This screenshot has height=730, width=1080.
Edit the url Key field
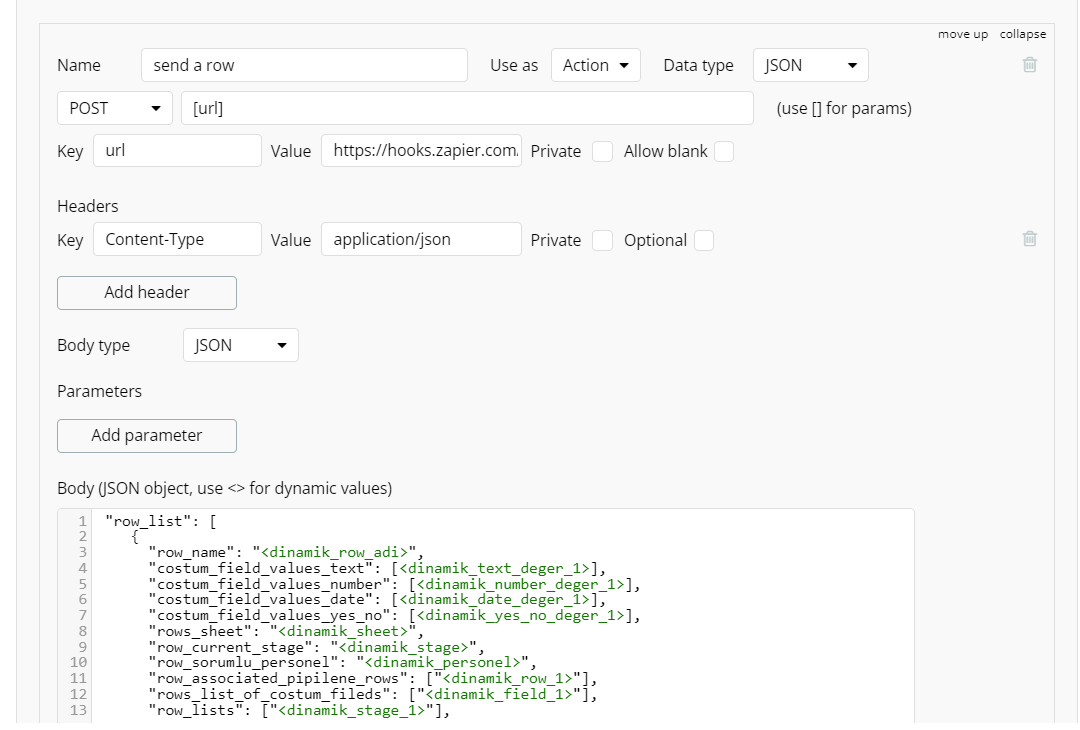click(x=177, y=151)
